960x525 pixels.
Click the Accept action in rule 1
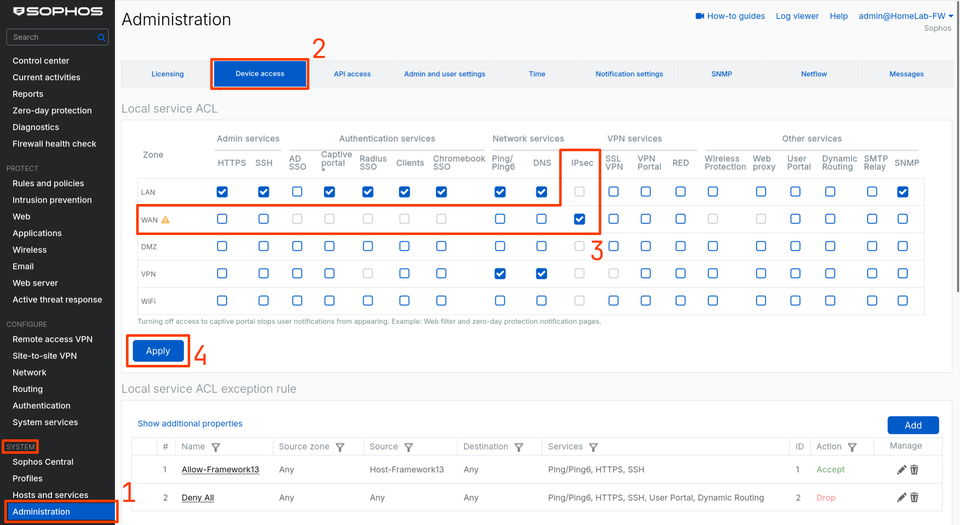pyautogui.click(x=830, y=469)
